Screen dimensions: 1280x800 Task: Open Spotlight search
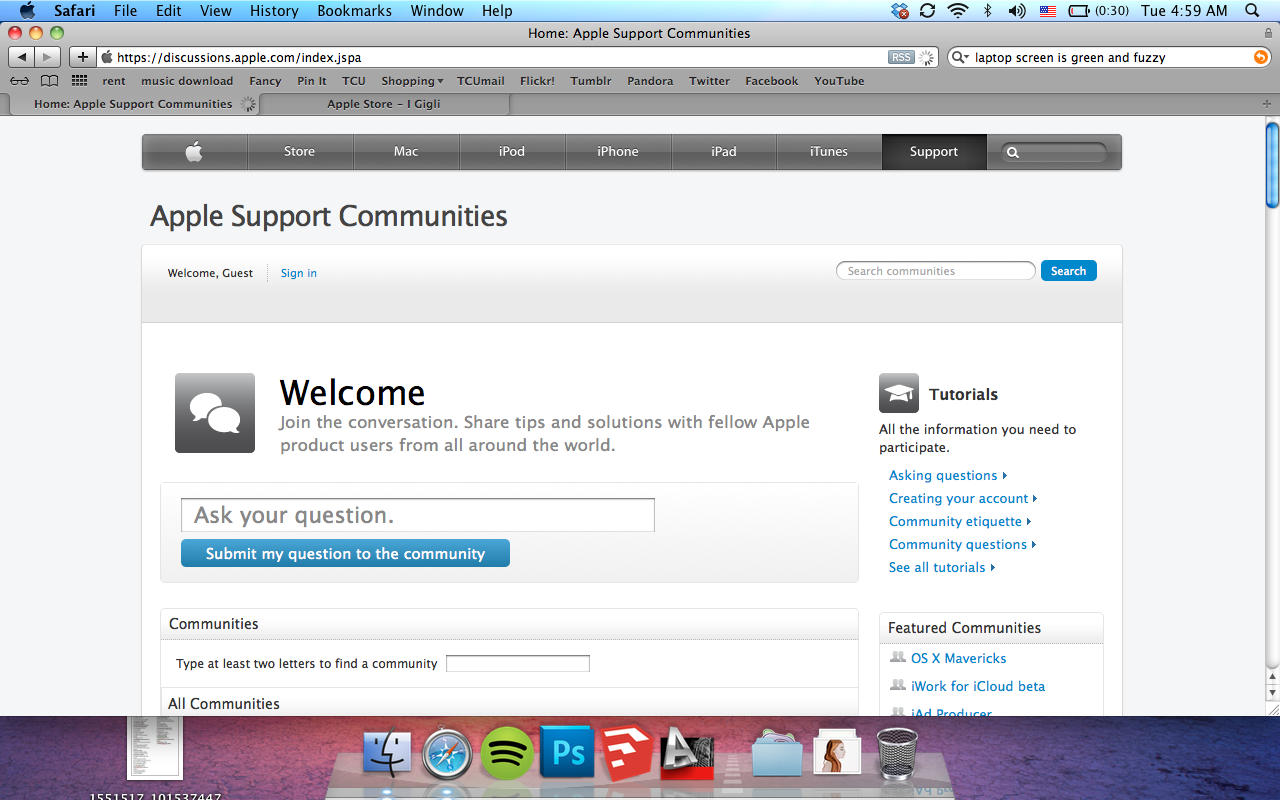[1251, 11]
